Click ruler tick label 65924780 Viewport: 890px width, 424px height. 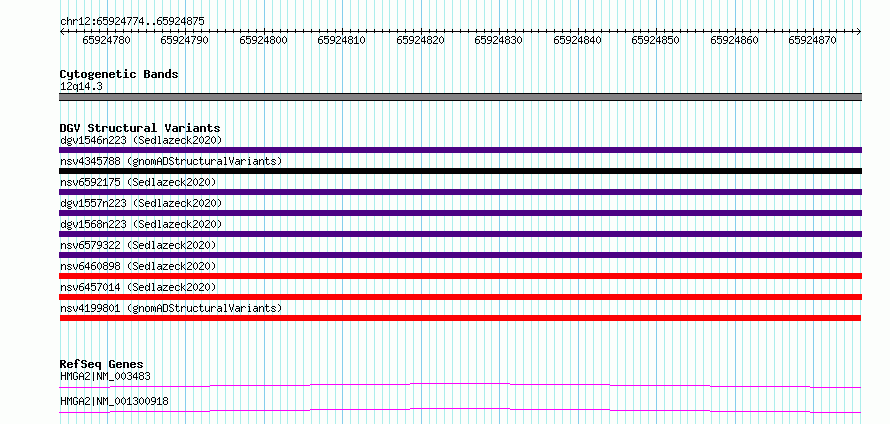(106, 40)
